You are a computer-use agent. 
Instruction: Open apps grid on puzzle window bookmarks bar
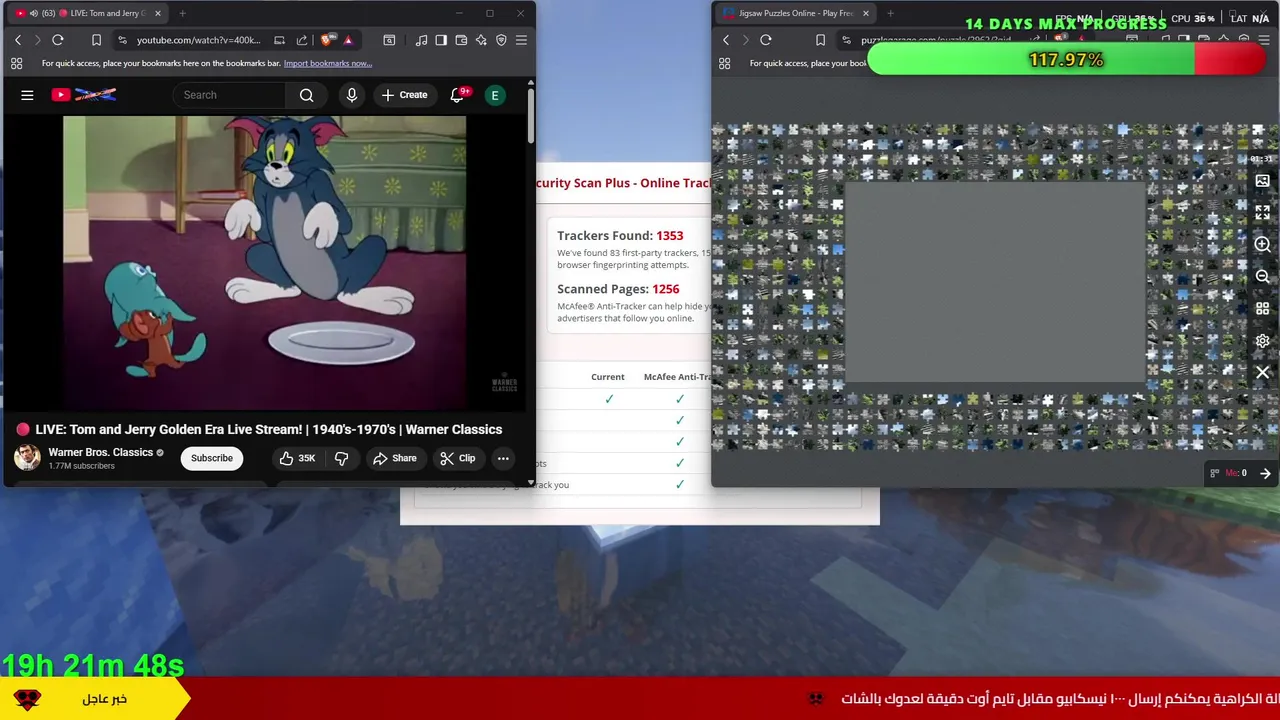pyautogui.click(x=724, y=63)
